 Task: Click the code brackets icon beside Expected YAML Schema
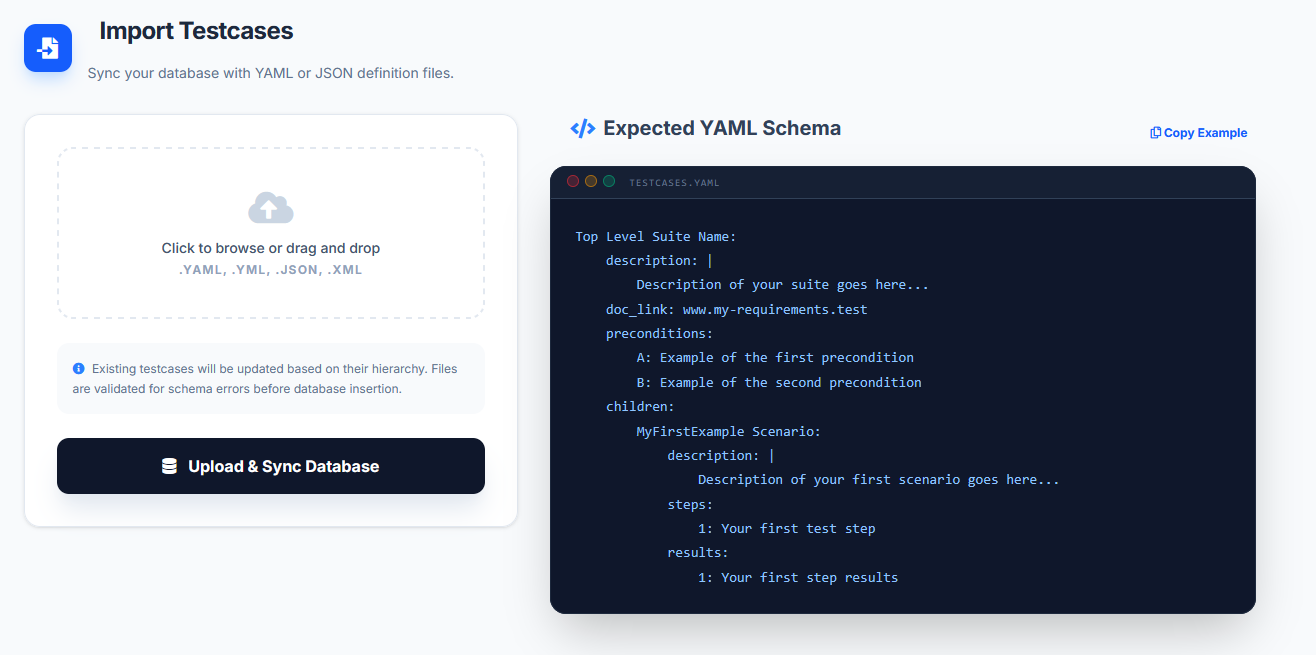point(583,128)
